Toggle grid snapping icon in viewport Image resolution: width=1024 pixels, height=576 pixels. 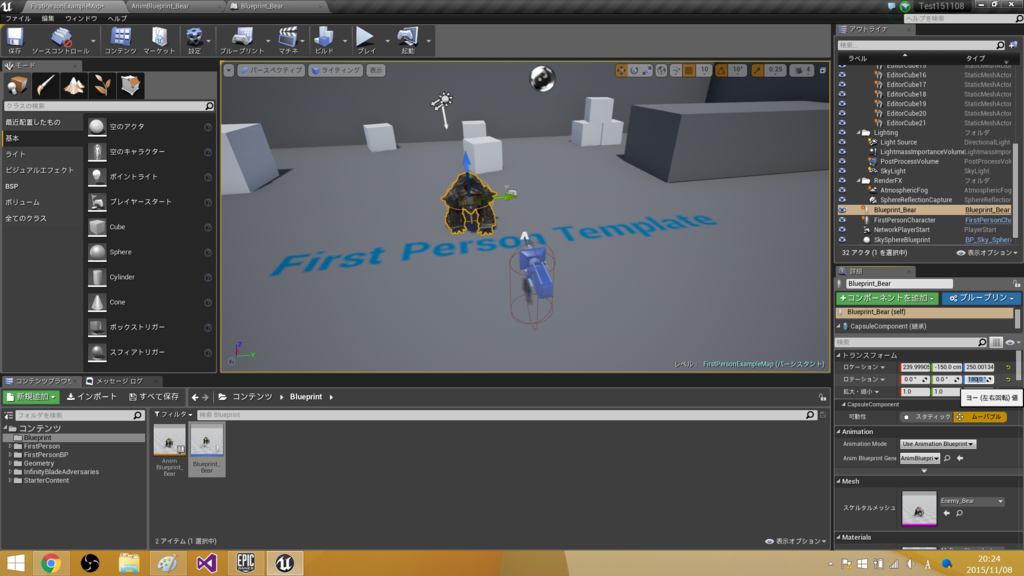(689, 71)
